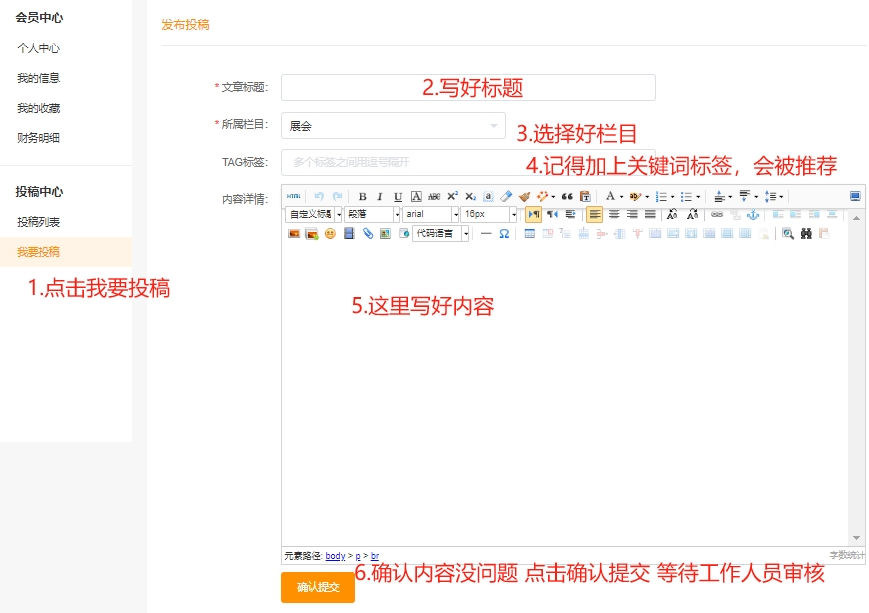Click the br link in element path
The width and height of the screenshot is (869, 613).
(x=375, y=556)
